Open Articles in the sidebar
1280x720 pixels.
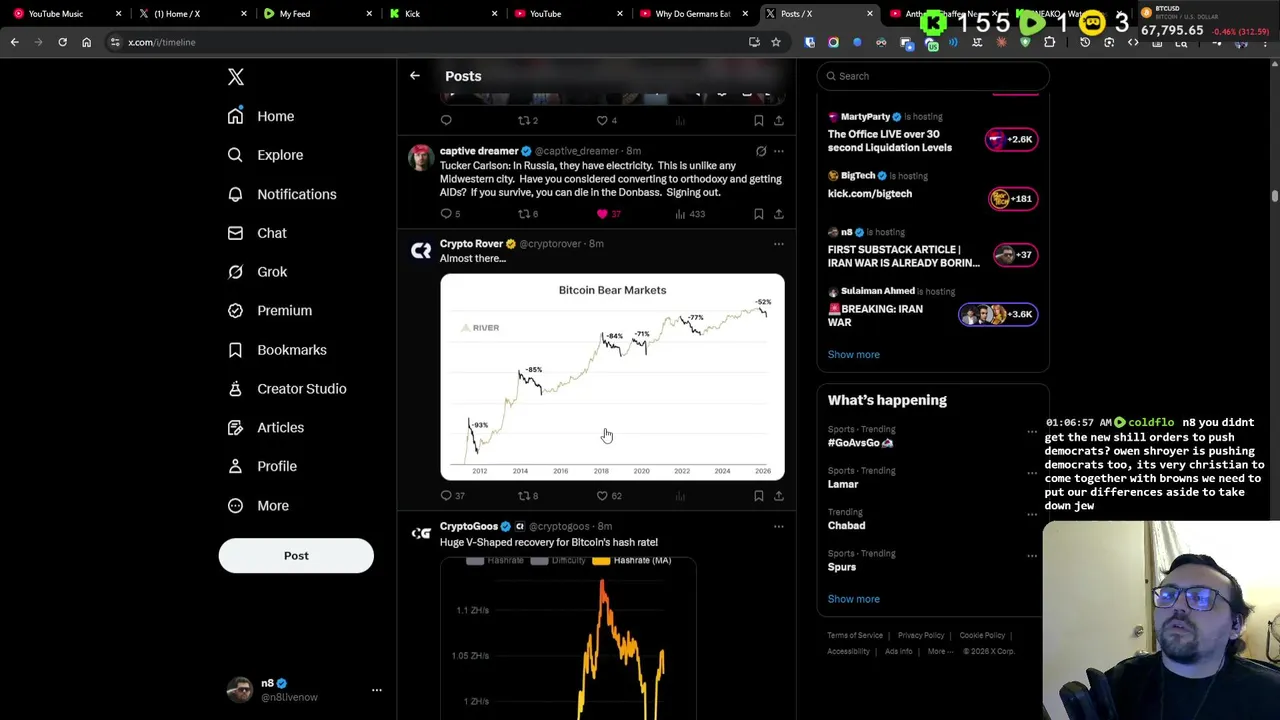pos(265,427)
